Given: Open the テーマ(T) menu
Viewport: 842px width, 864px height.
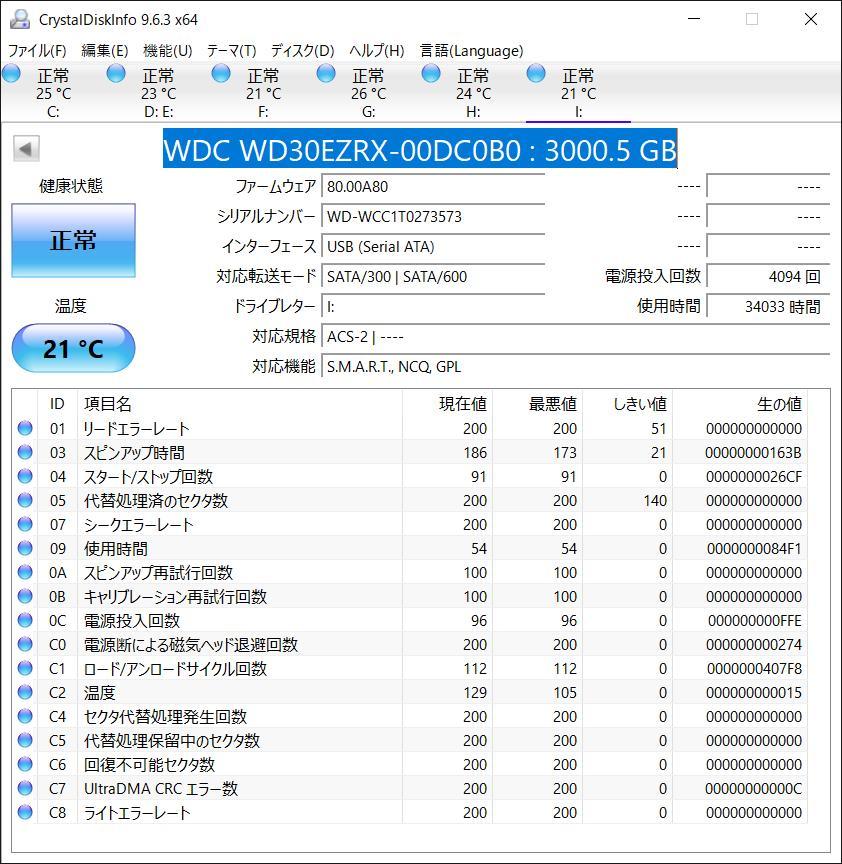Looking at the screenshot, I should coord(231,51).
